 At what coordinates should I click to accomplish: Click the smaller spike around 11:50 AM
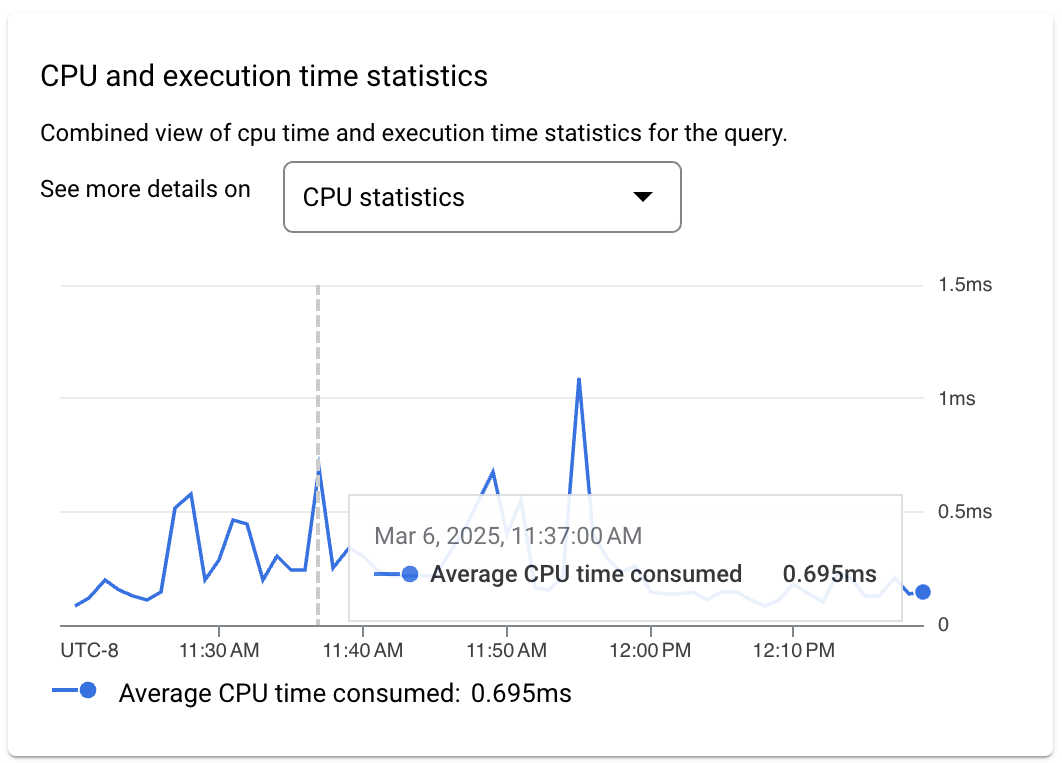(x=491, y=470)
